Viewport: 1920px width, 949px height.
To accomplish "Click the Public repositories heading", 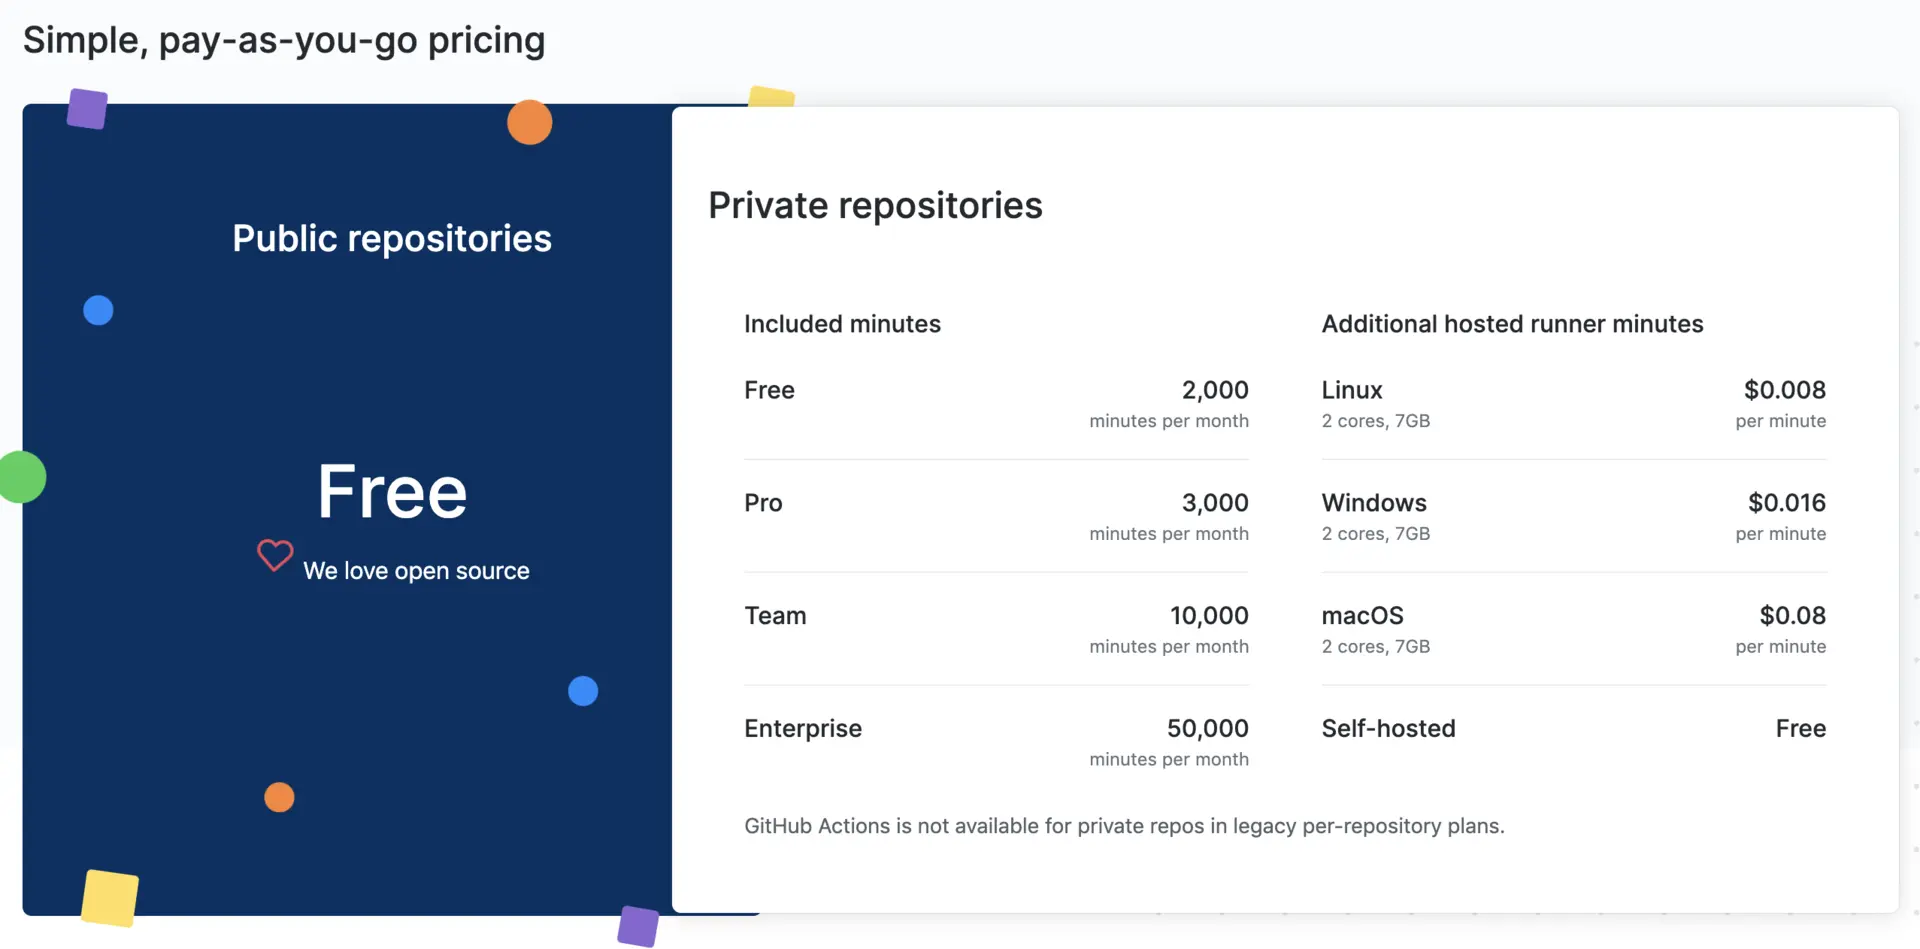I will click(x=392, y=238).
